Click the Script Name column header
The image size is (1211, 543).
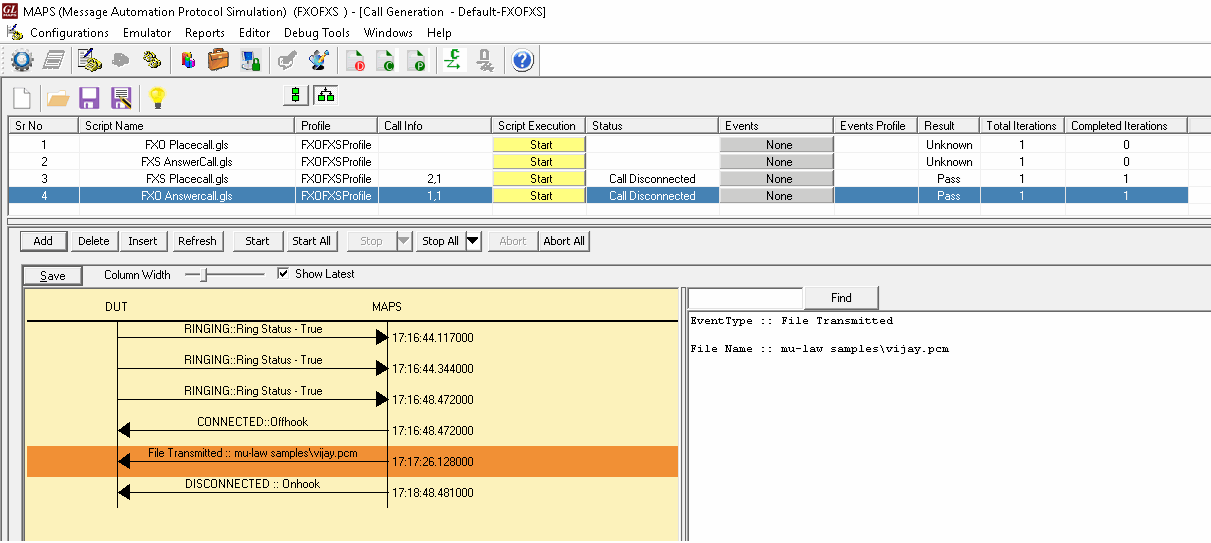pos(188,126)
